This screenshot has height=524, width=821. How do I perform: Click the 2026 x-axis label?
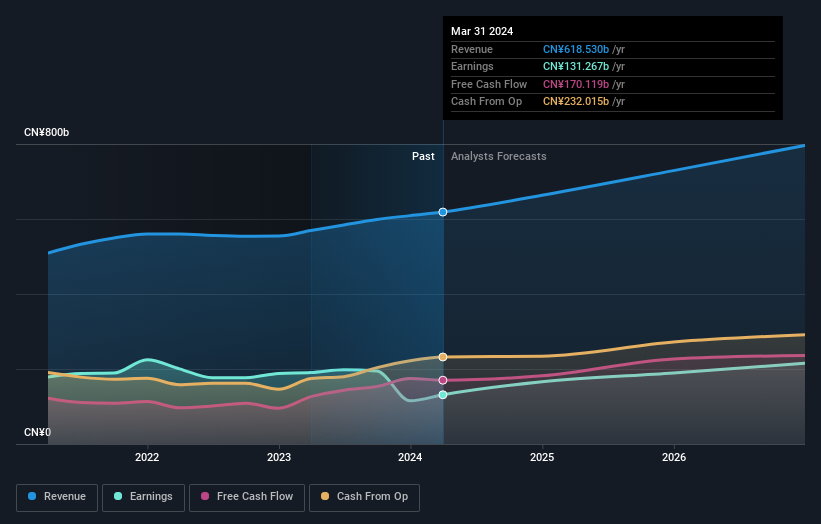[674, 457]
